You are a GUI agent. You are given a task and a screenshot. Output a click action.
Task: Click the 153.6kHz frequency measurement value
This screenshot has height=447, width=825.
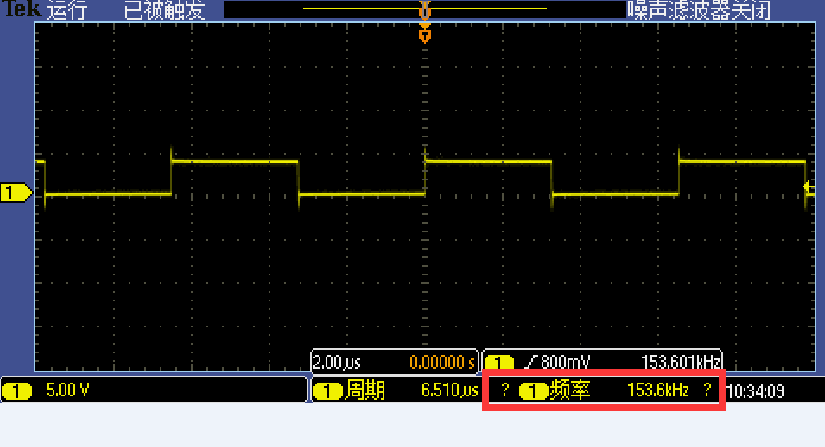657,390
